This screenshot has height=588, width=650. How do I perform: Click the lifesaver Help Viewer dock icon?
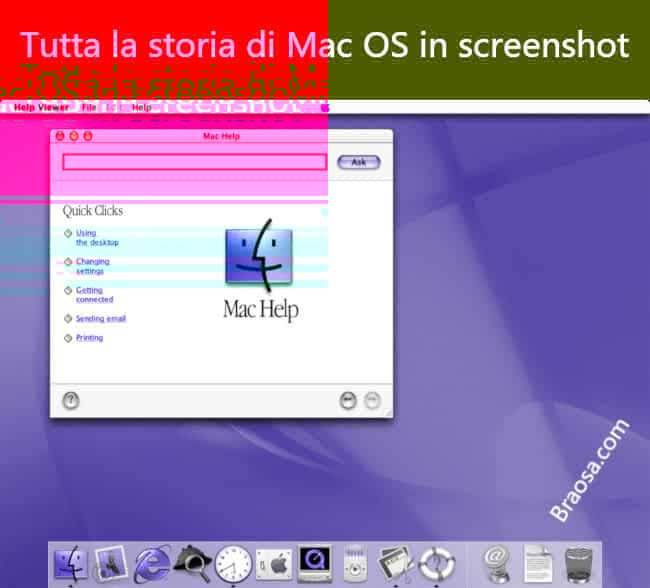coord(437,565)
